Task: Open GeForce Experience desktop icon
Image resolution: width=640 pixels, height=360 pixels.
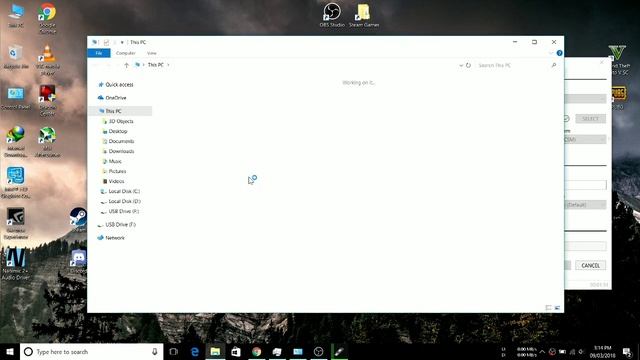Action: [x=16, y=223]
